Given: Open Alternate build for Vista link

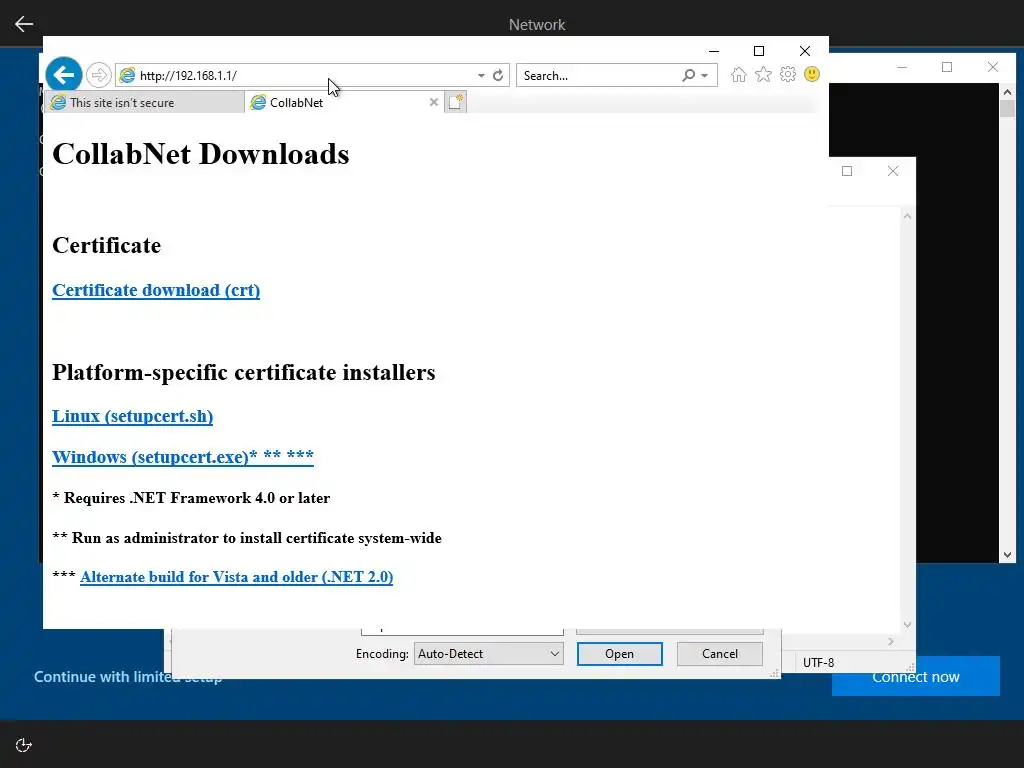Looking at the screenshot, I should tap(236, 577).
